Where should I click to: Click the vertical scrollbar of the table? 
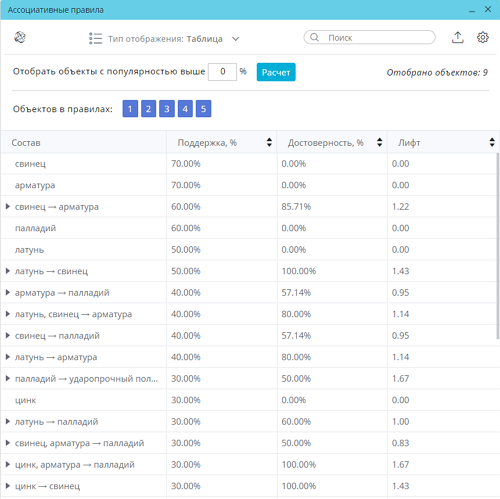pos(498,247)
